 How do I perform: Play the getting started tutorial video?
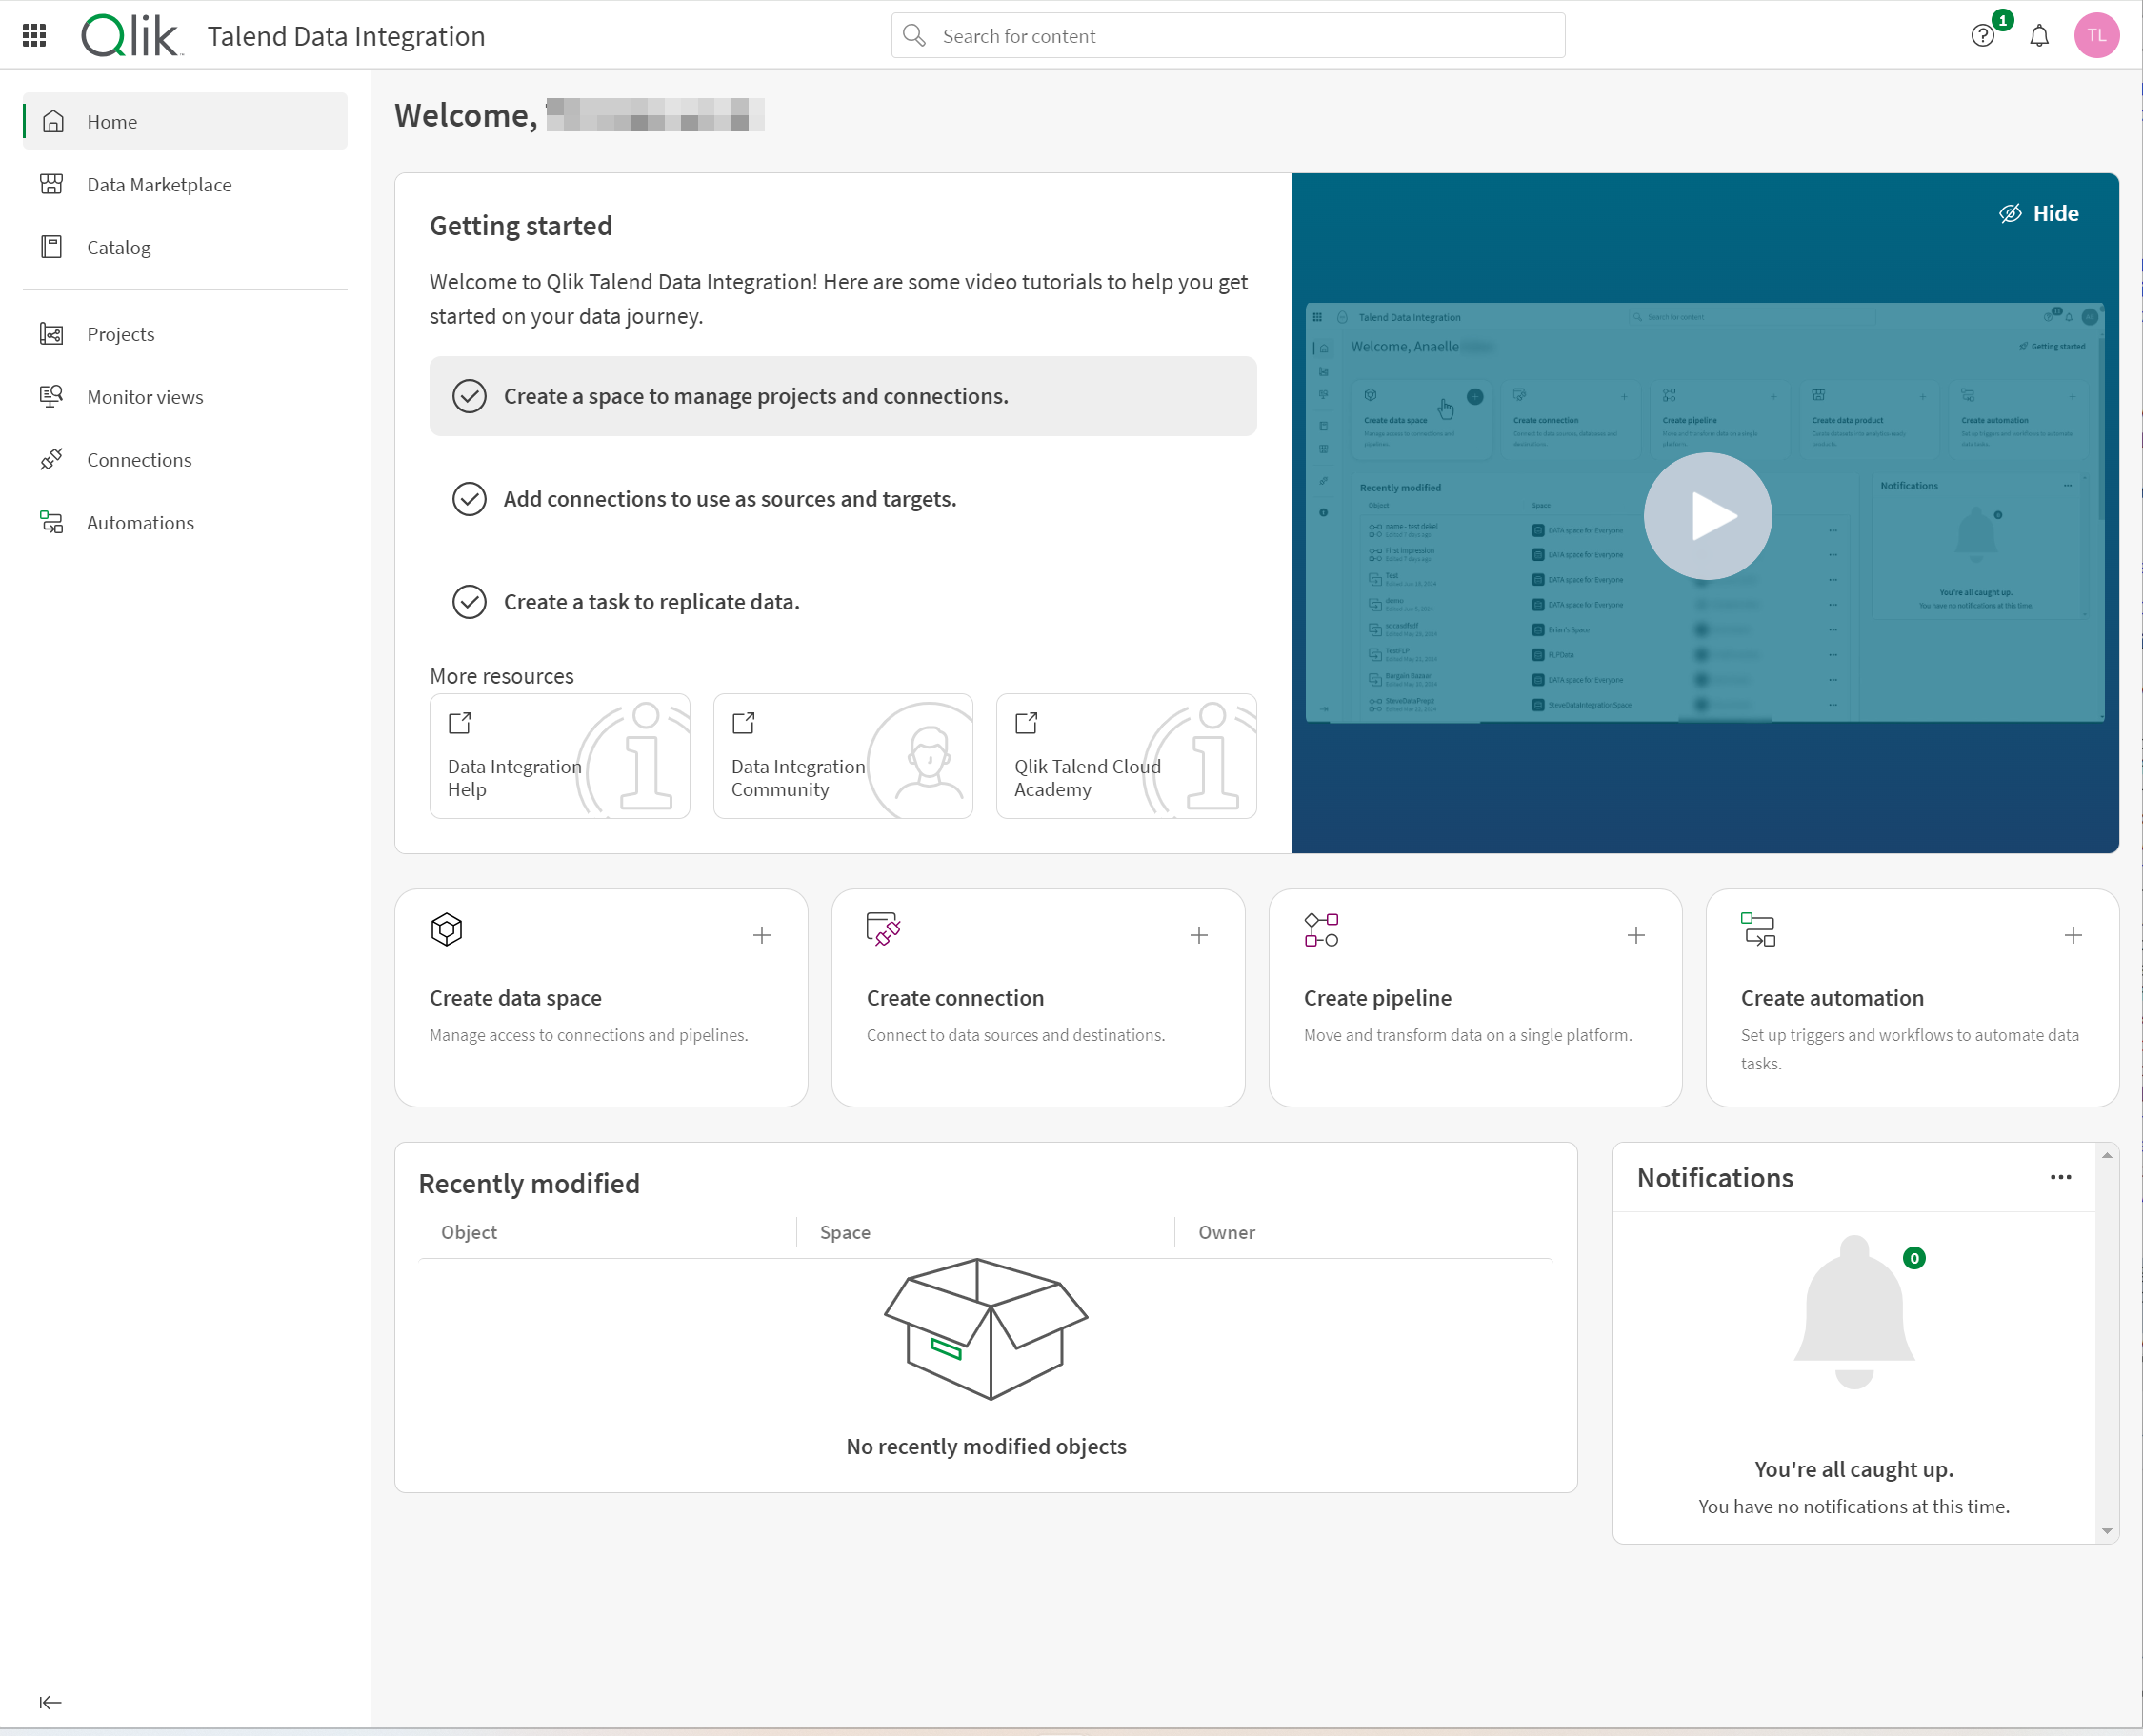click(x=1708, y=513)
